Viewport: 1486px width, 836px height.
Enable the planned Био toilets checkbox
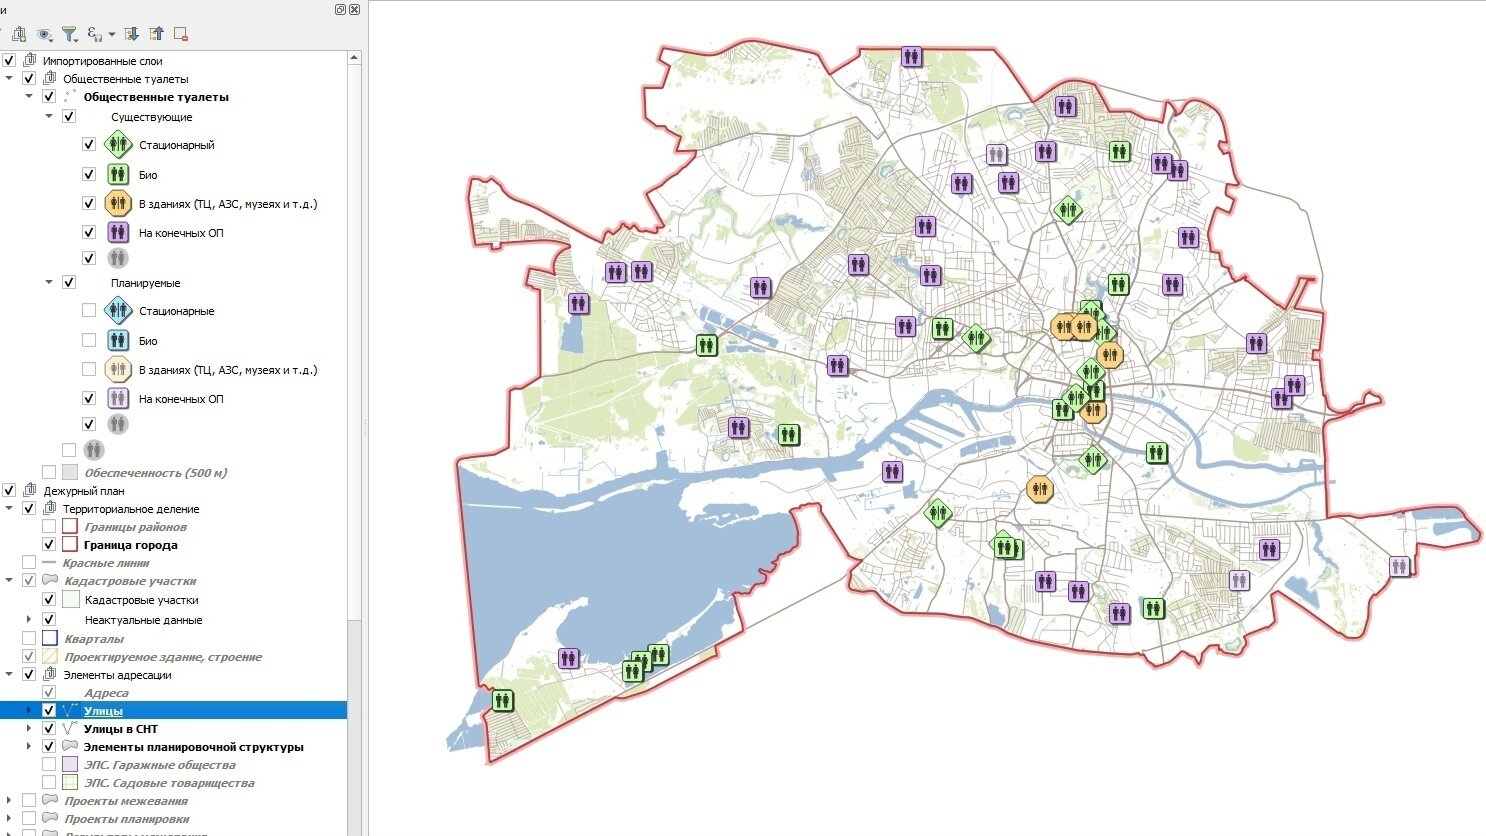tap(89, 341)
